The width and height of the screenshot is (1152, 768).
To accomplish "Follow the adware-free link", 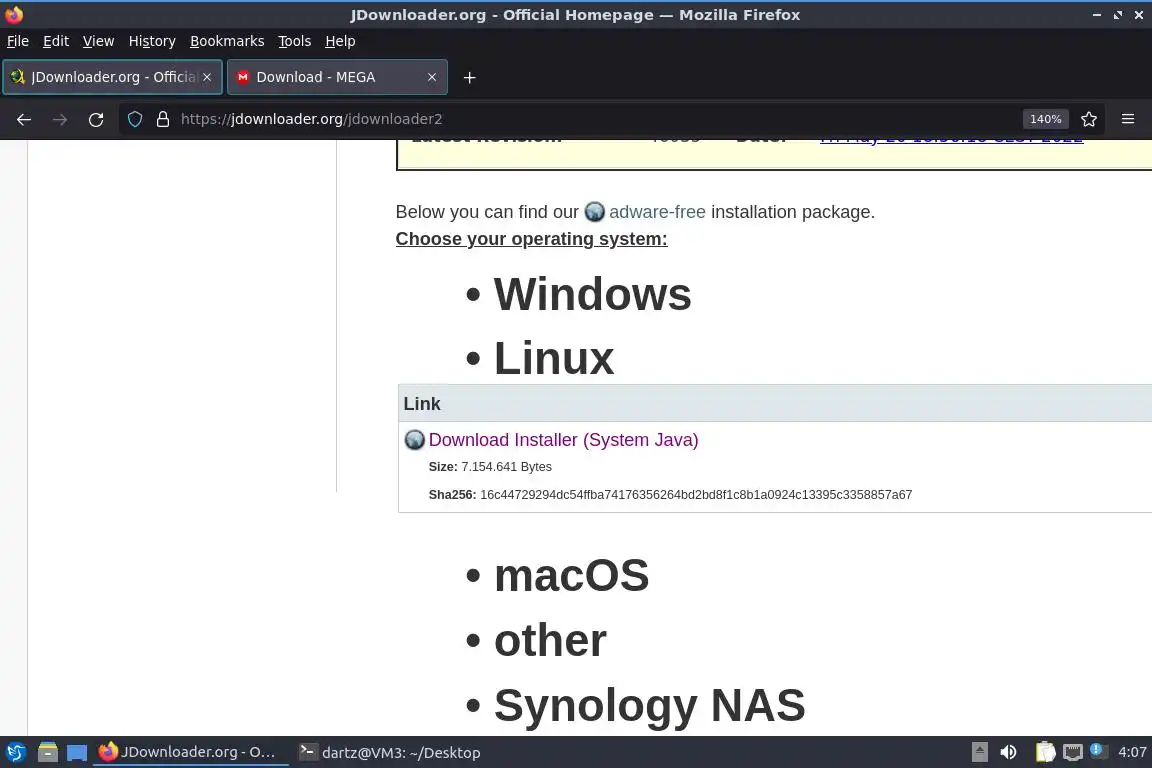I will pyautogui.click(x=657, y=212).
